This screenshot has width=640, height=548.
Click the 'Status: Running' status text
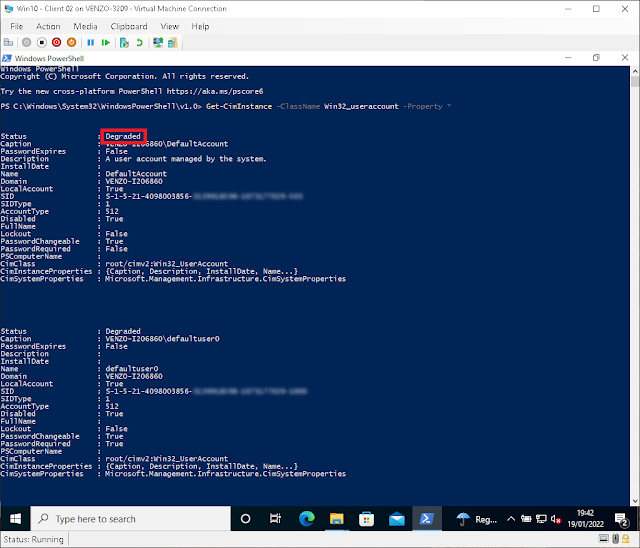[33, 539]
